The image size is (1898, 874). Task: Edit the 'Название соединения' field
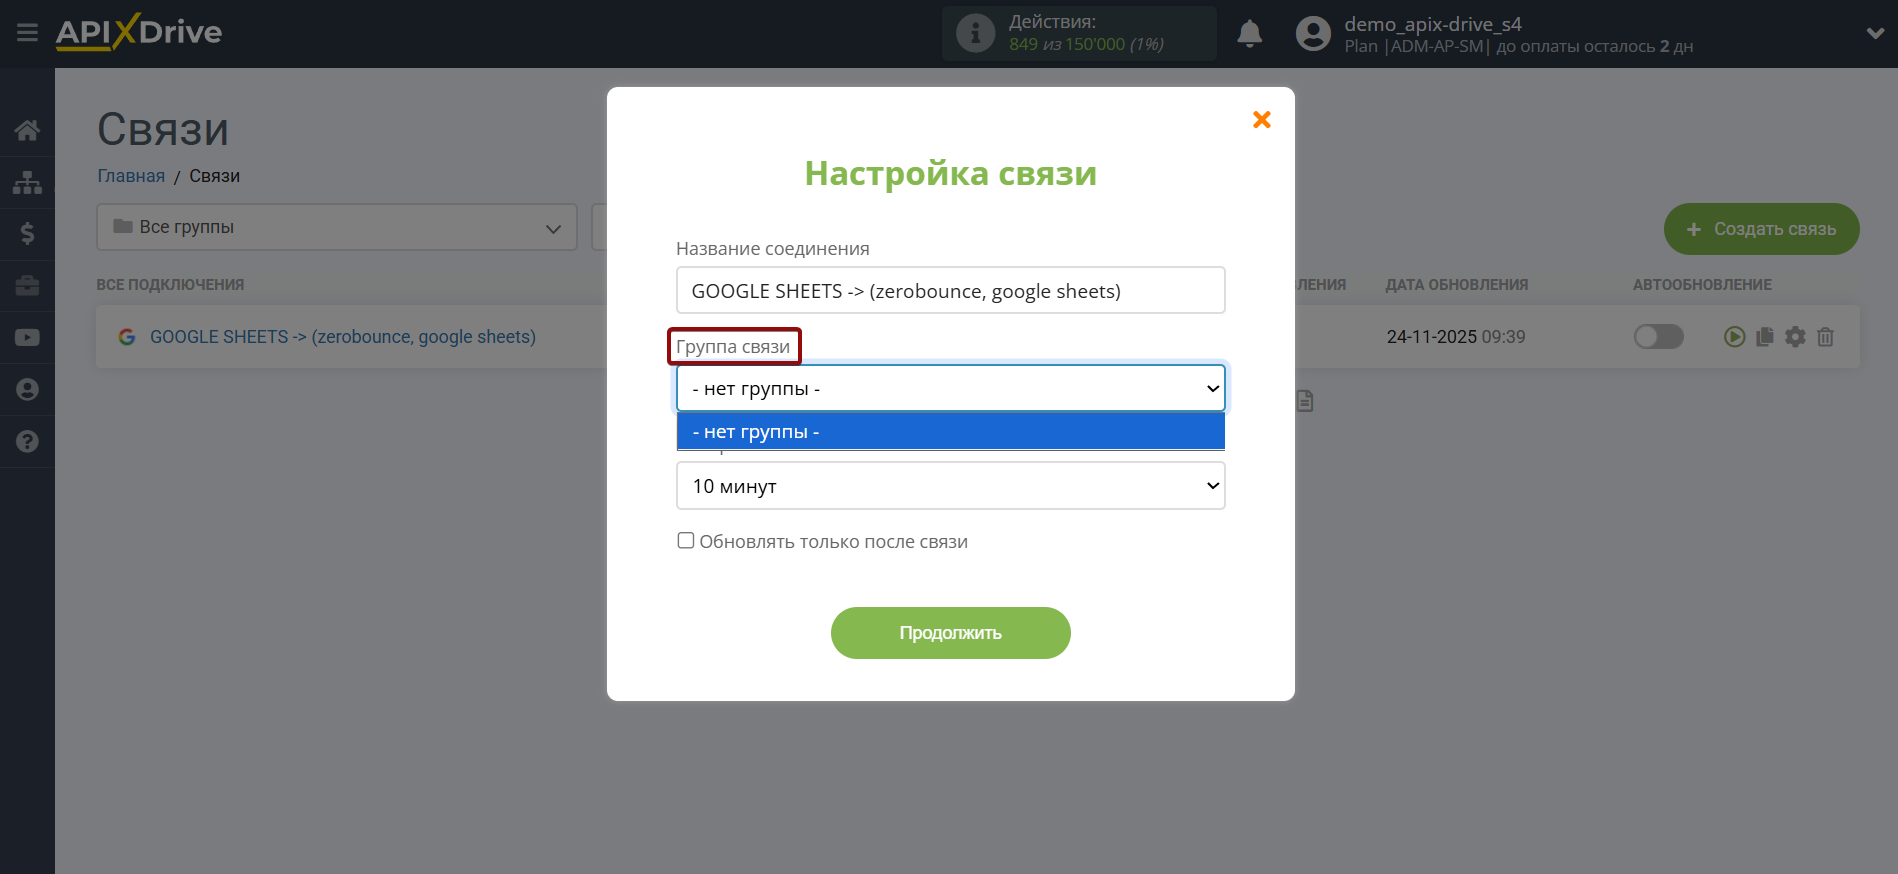pyautogui.click(x=950, y=290)
